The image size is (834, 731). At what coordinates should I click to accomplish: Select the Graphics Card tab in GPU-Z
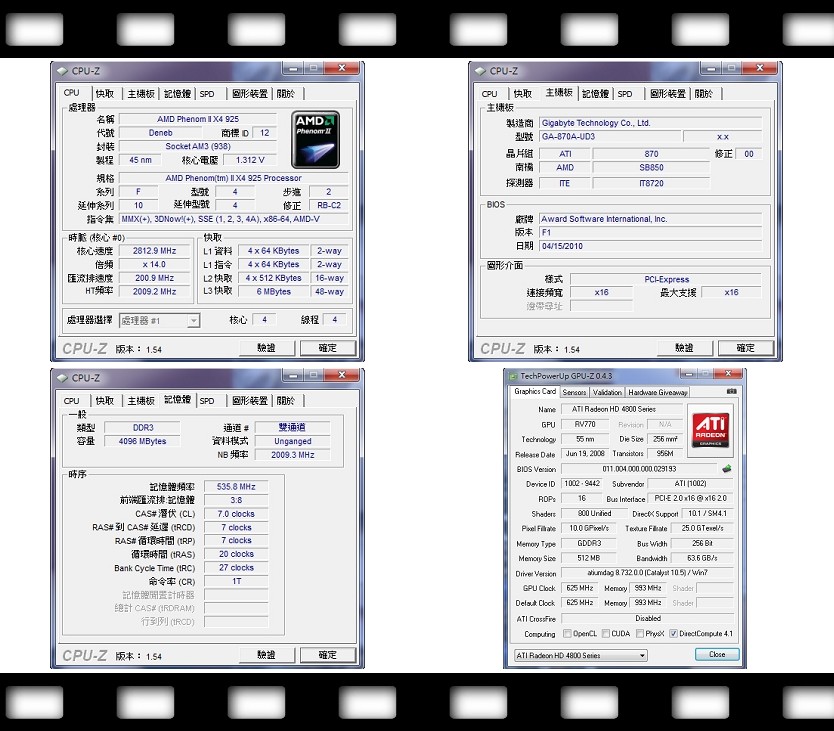click(x=535, y=391)
